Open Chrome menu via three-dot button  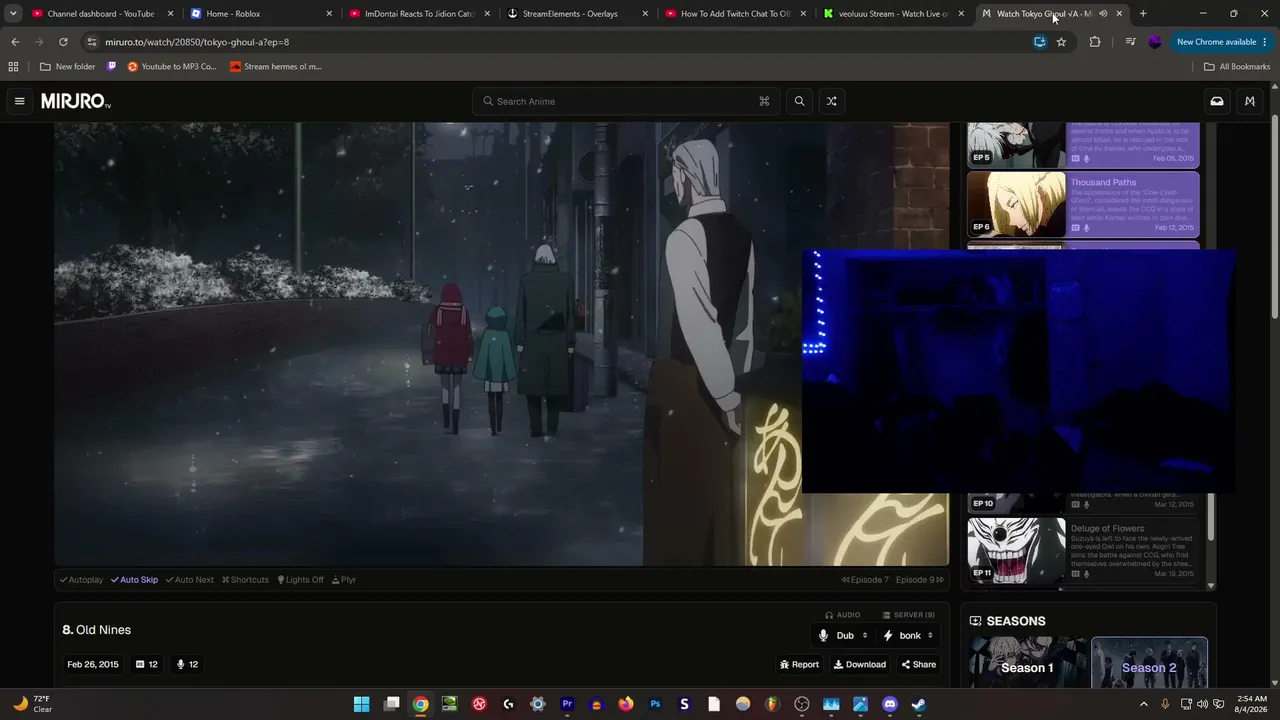point(1265,42)
